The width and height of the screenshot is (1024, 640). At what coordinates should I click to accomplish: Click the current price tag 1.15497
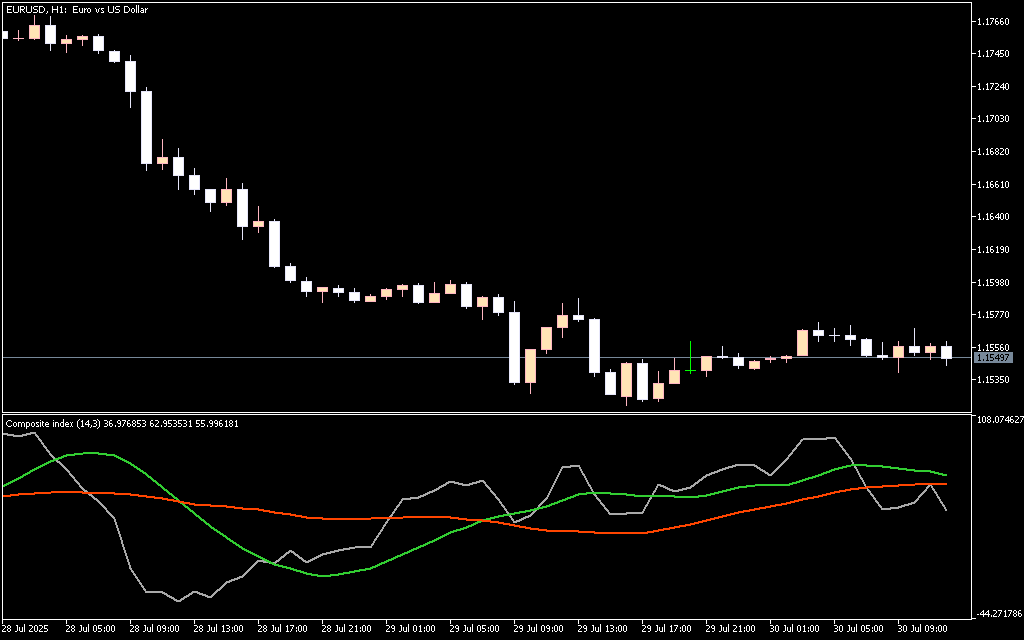coord(994,357)
